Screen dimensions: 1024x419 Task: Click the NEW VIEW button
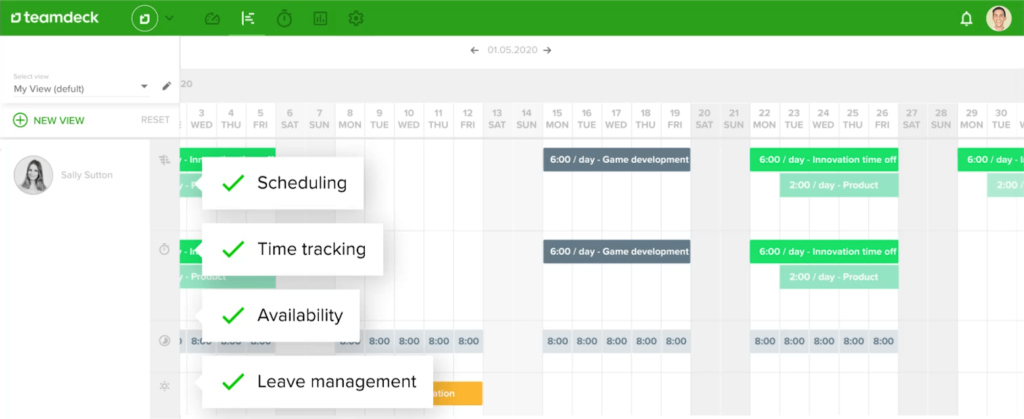pyautogui.click(x=49, y=120)
